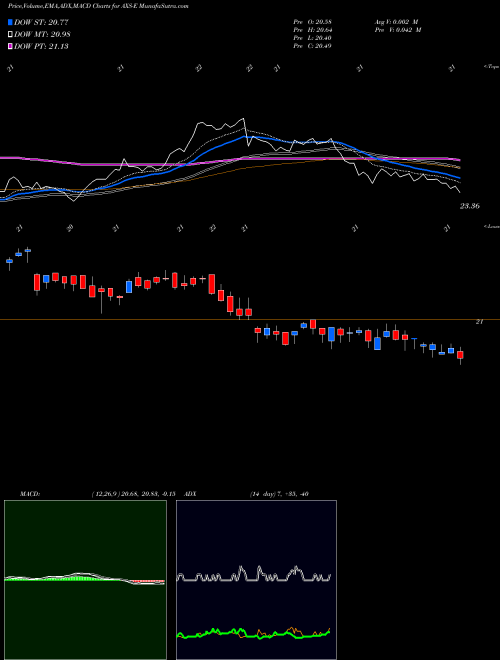Click the 'Pre H: 20.64' value
Image resolution: width=500 pixels, height=660 pixels.
[312, 30]
